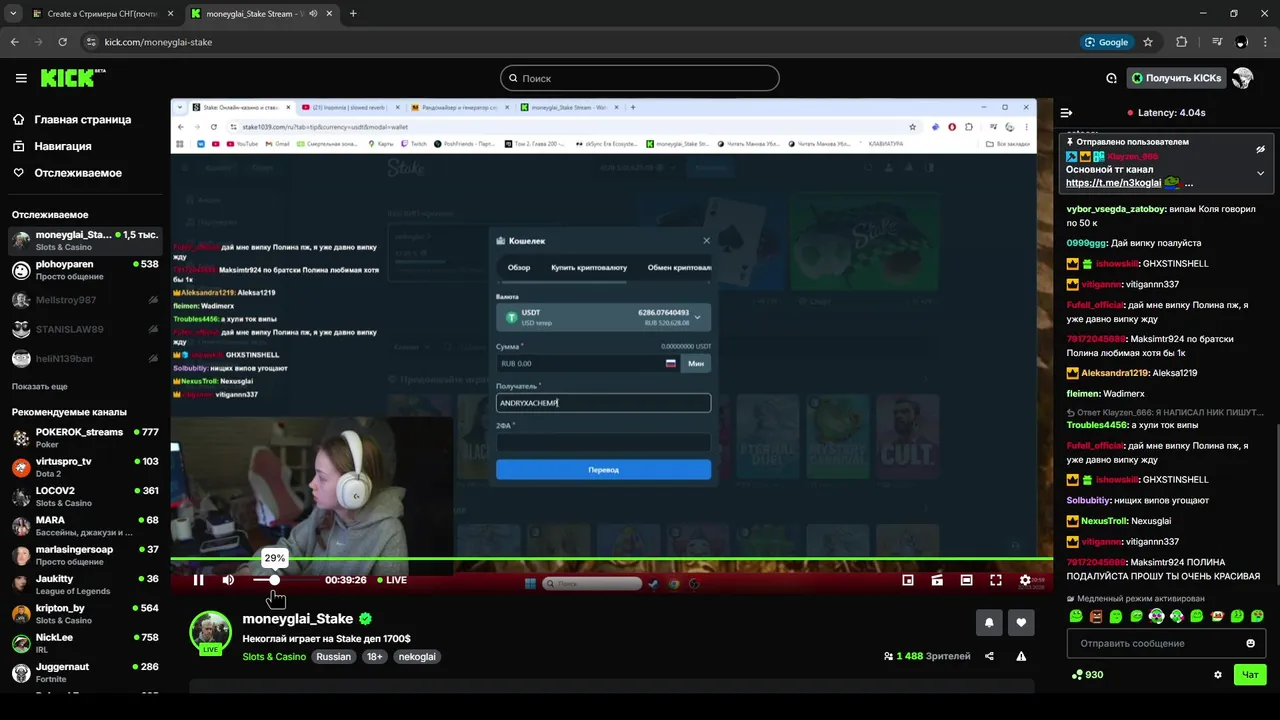Open virtuspro_tv recommended channel

pyautogui.click(x=85, y=467)
